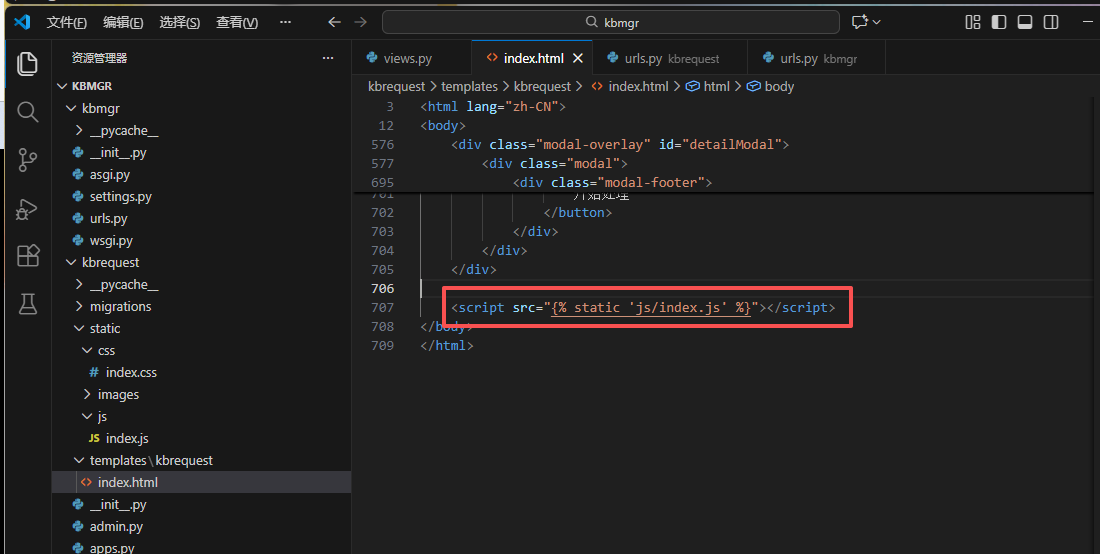Image resolution: width=1100 pixels, height=554 pixels.
Task: Go forward with the right arrow
Action: (361, 22)
